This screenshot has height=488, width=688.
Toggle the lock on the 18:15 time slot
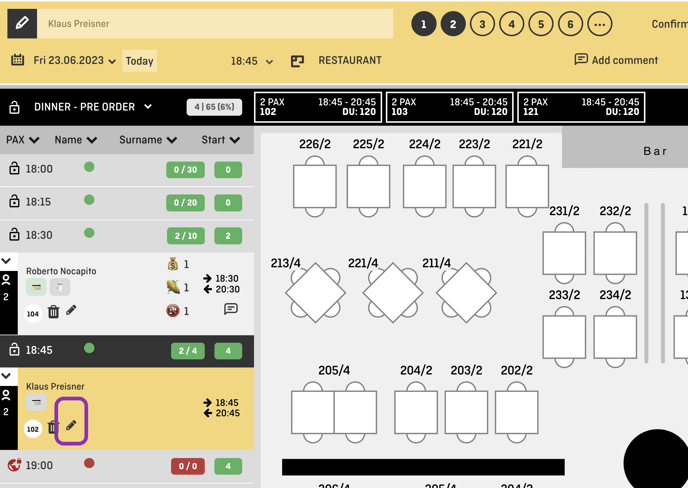(x=14, y=202)
